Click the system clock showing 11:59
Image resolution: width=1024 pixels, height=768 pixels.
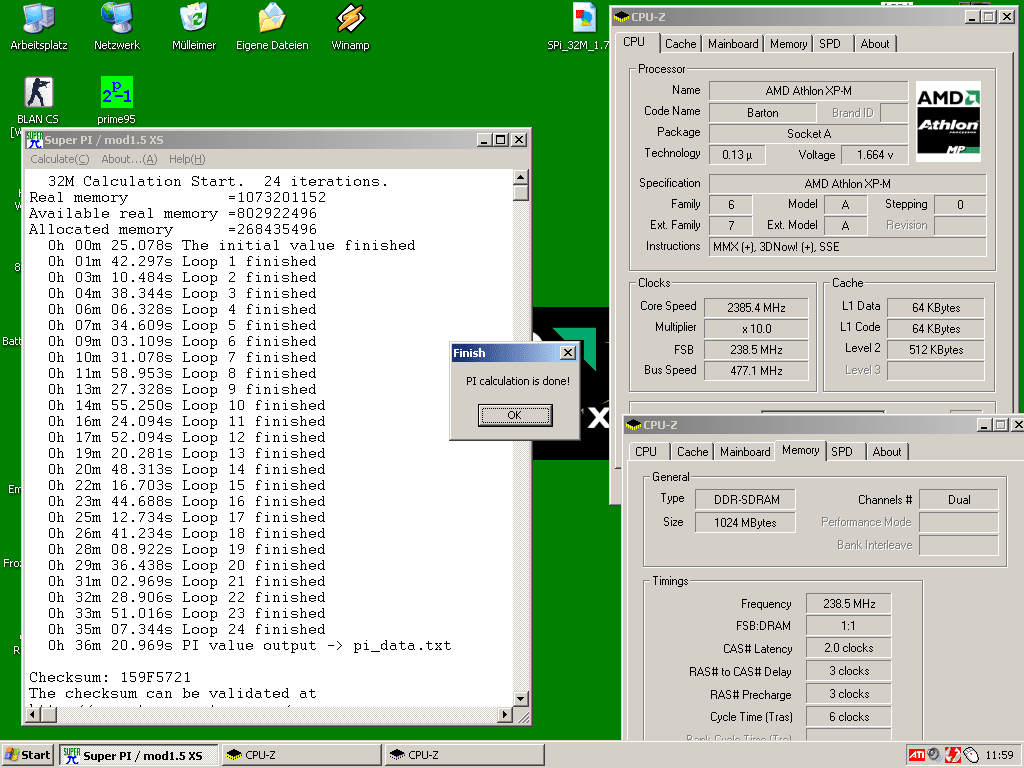point(999,755)
